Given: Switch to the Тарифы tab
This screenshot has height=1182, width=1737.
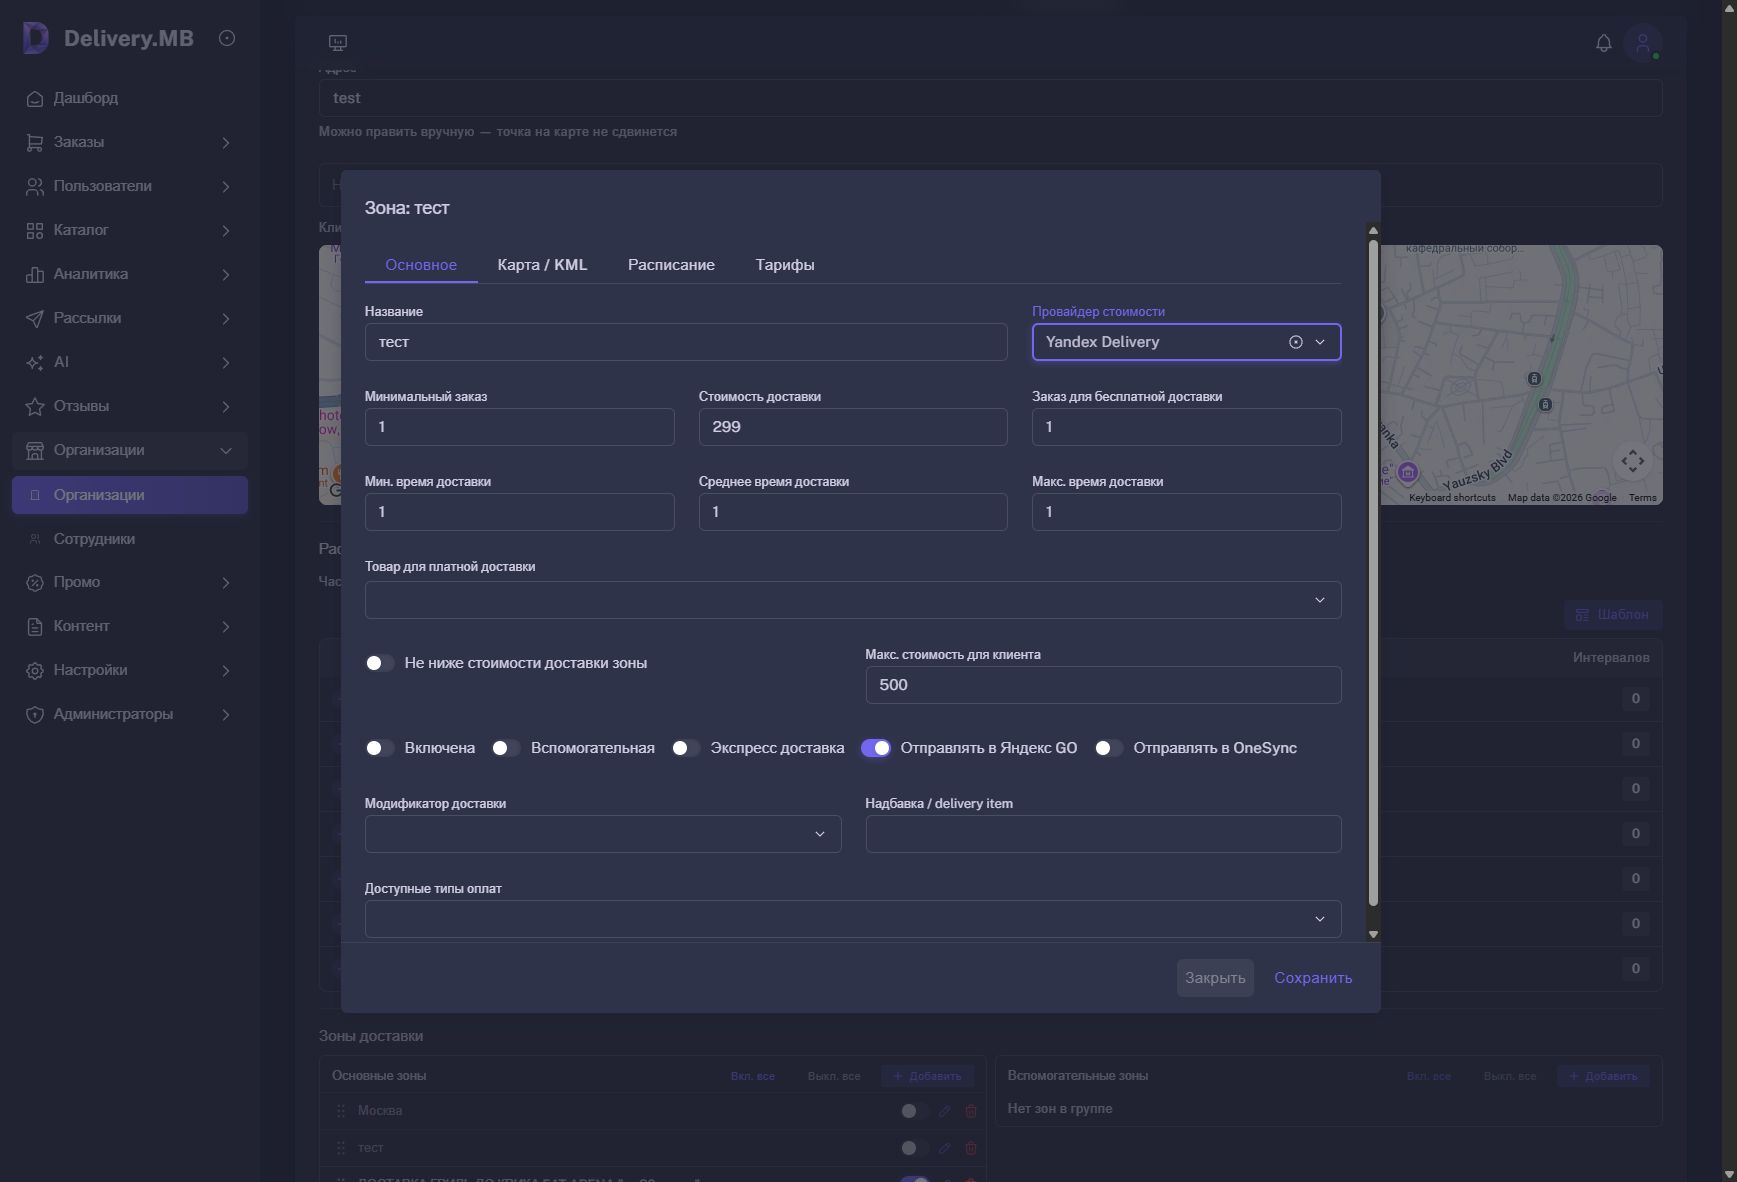Looking at the screenshot, I should tap(785, 265).
